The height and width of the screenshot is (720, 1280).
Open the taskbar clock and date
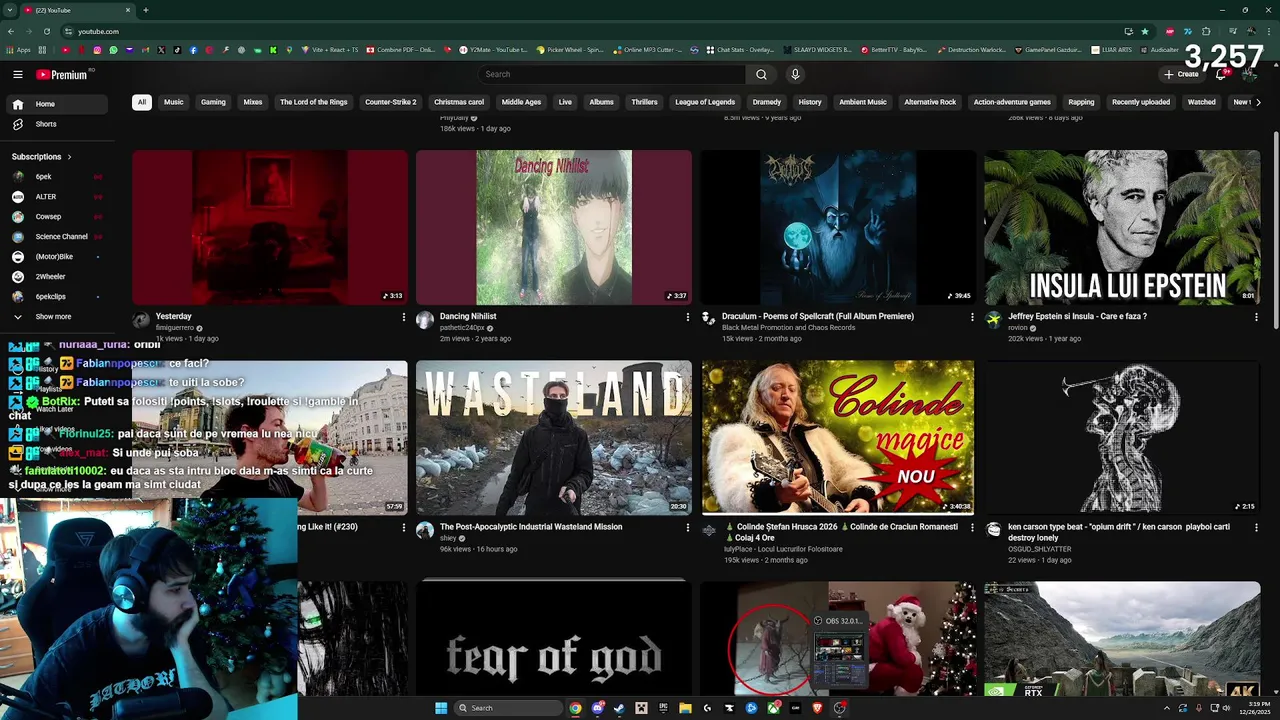coord(1255,708)
